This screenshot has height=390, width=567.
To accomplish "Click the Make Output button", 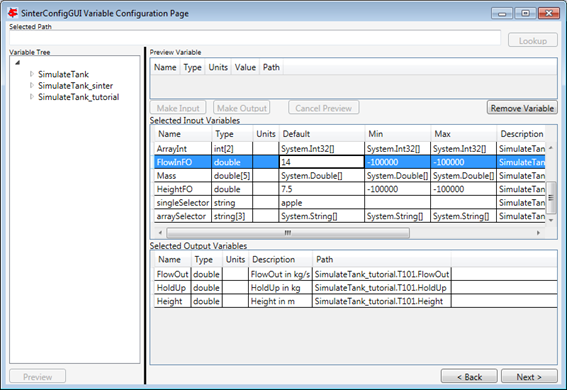I will 242,108.
